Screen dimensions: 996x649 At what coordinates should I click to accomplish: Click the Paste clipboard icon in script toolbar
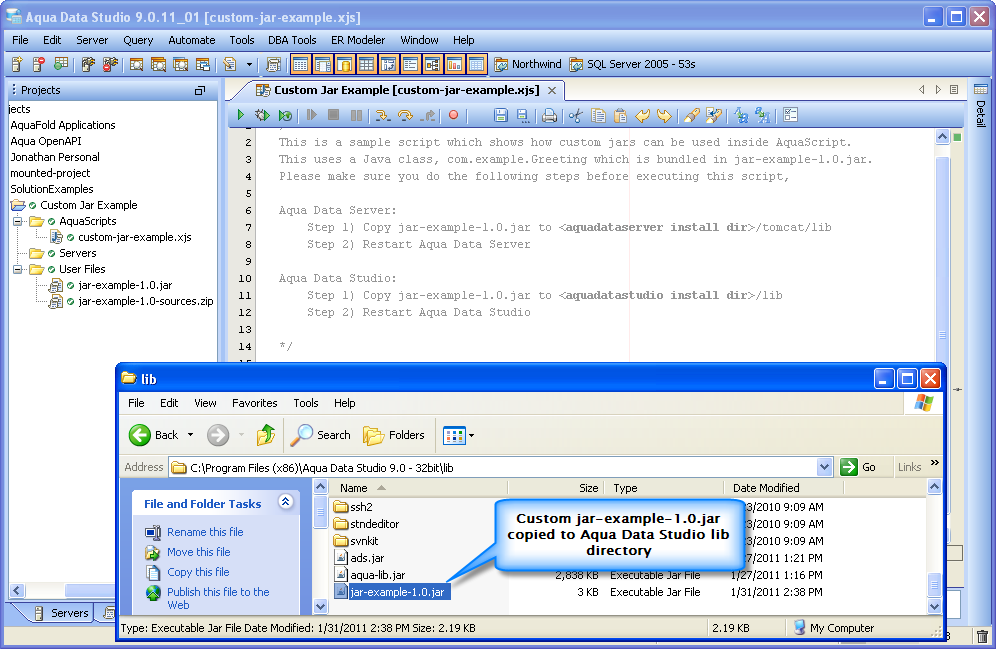pos(620,115)
